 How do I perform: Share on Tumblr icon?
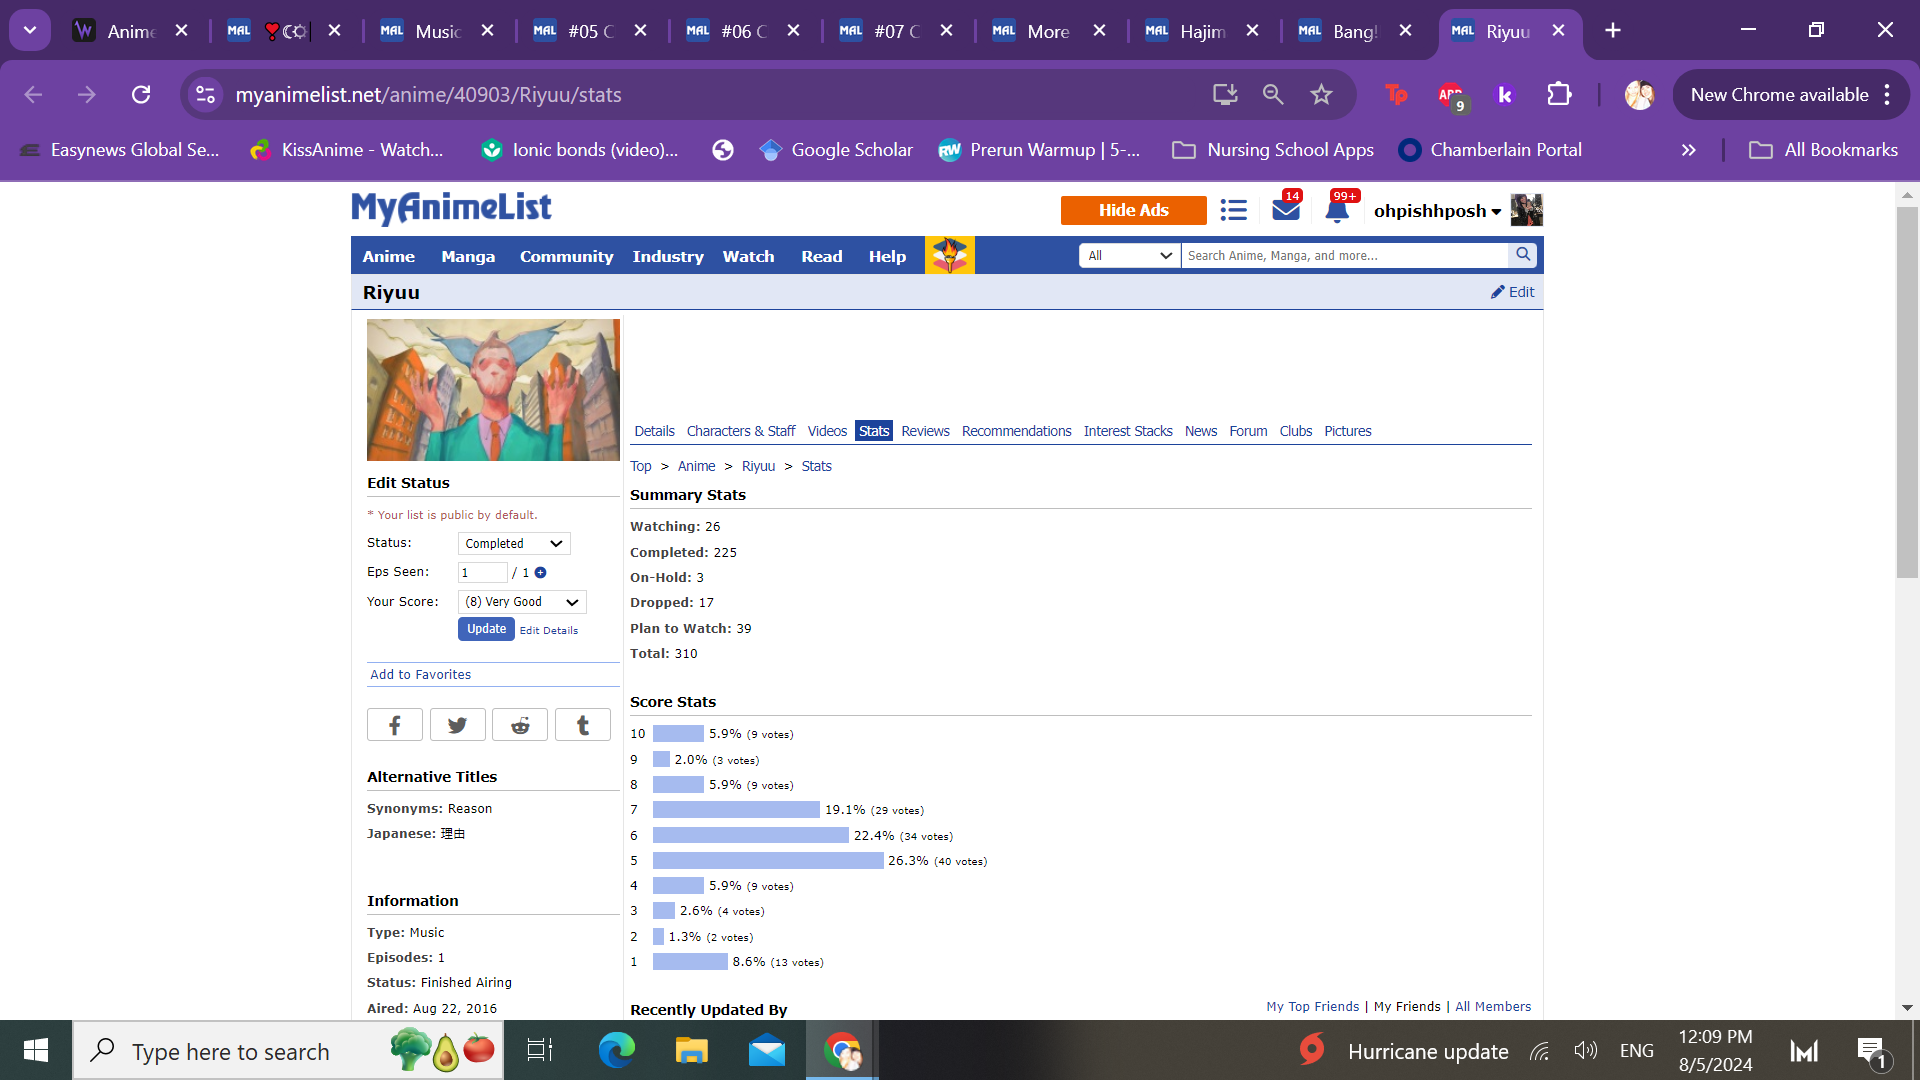point(583,725)
